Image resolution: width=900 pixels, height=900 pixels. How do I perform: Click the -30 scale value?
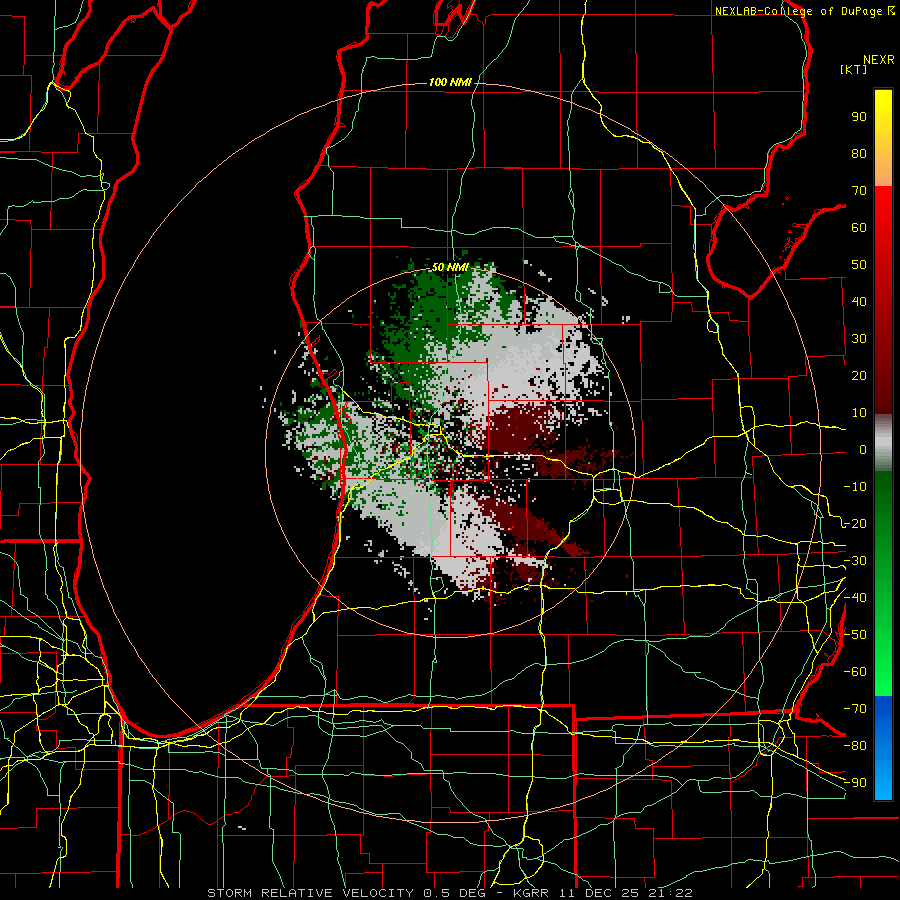pyautogui.click(x=855, y=561)
